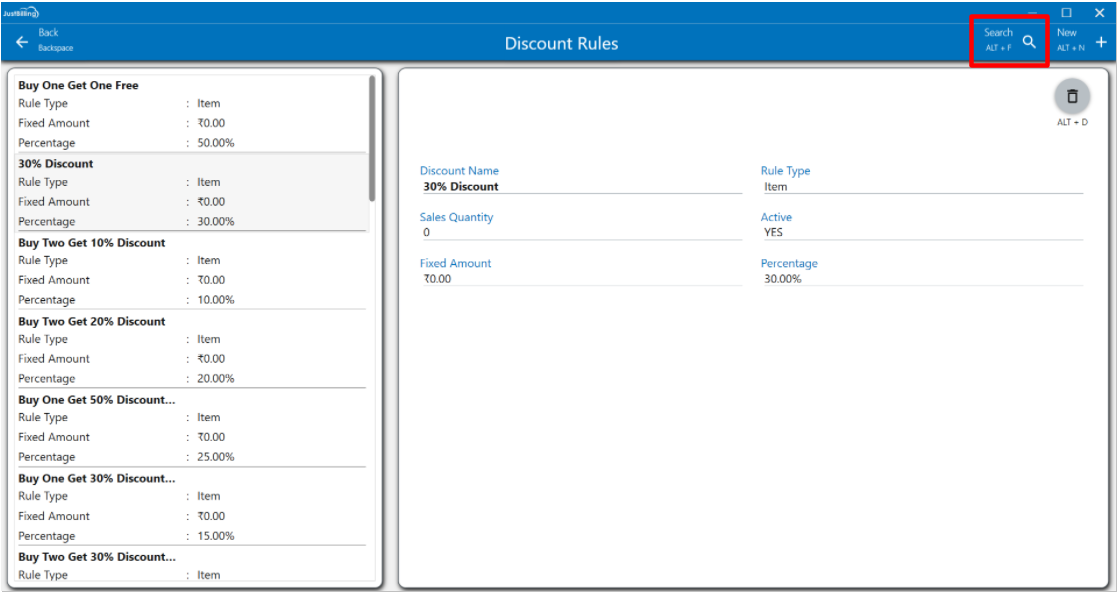
Task: Open Buy Two Get 10% Discount rule
Action: [x=92, y=243]
